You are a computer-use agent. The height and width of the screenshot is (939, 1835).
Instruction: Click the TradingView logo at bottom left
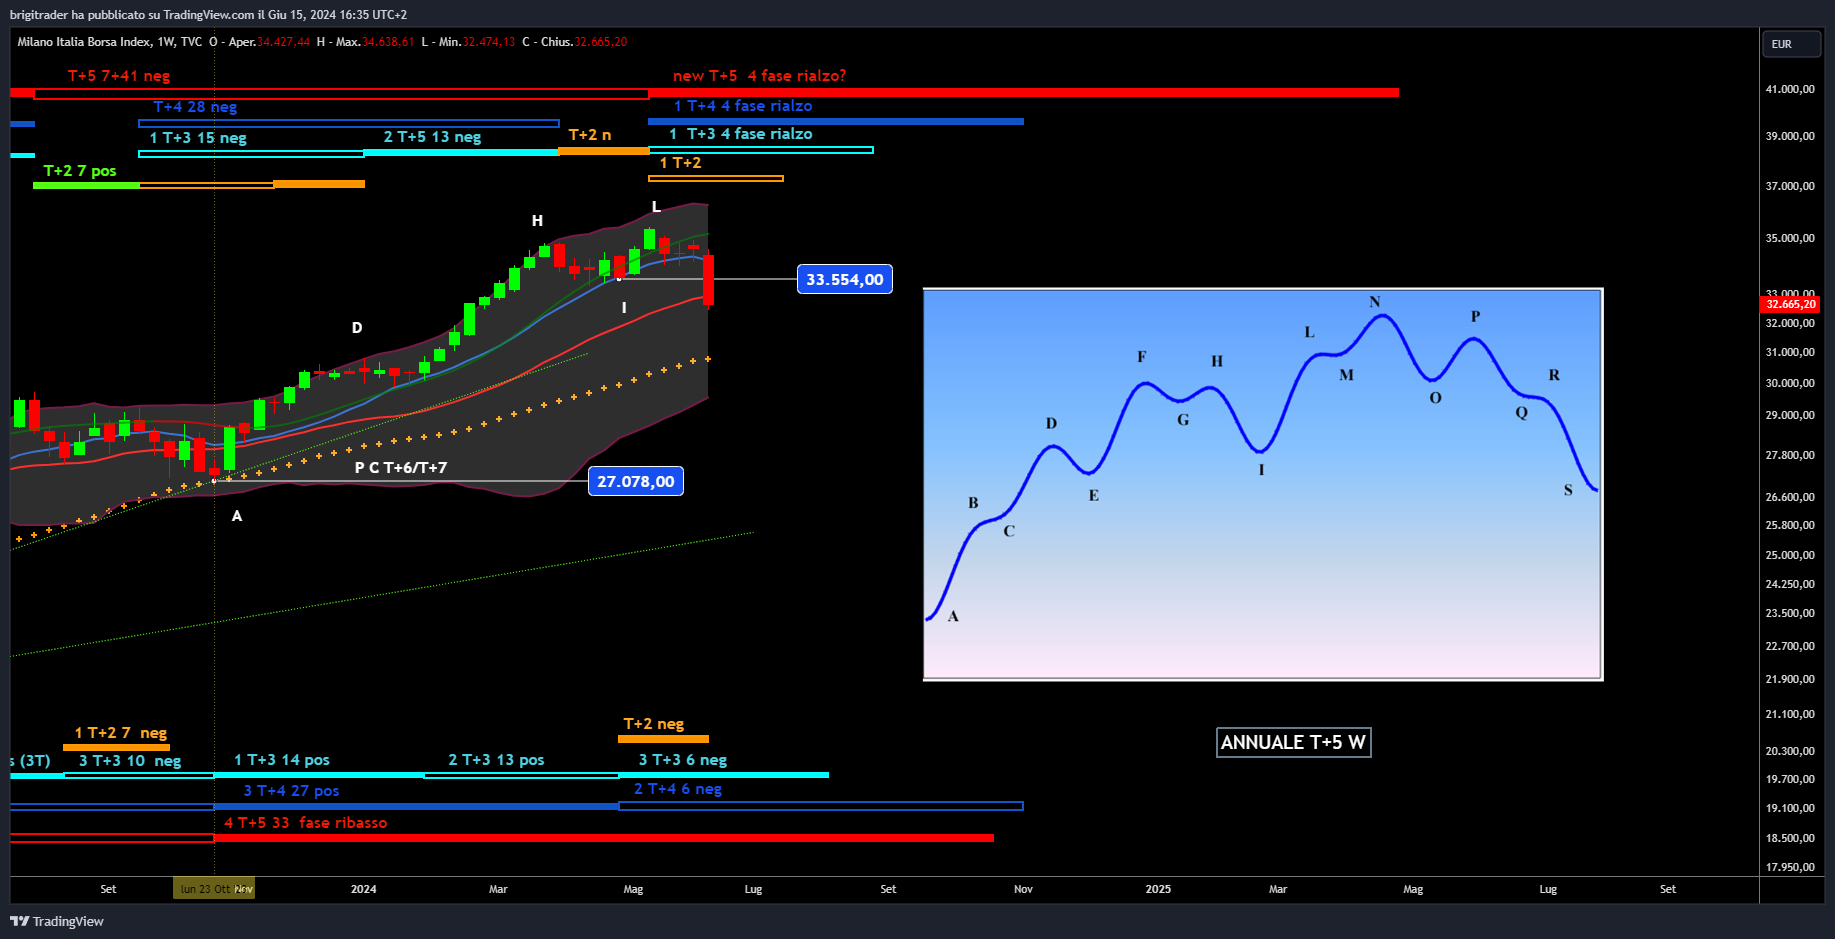pos(57,921)
